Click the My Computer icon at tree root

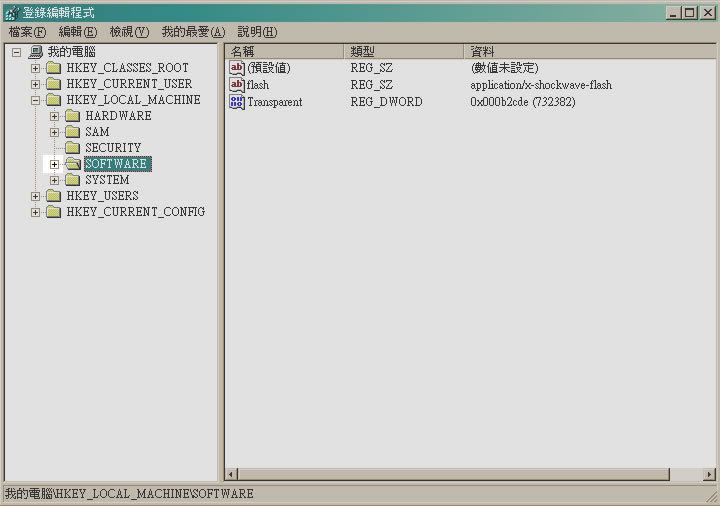35,52
